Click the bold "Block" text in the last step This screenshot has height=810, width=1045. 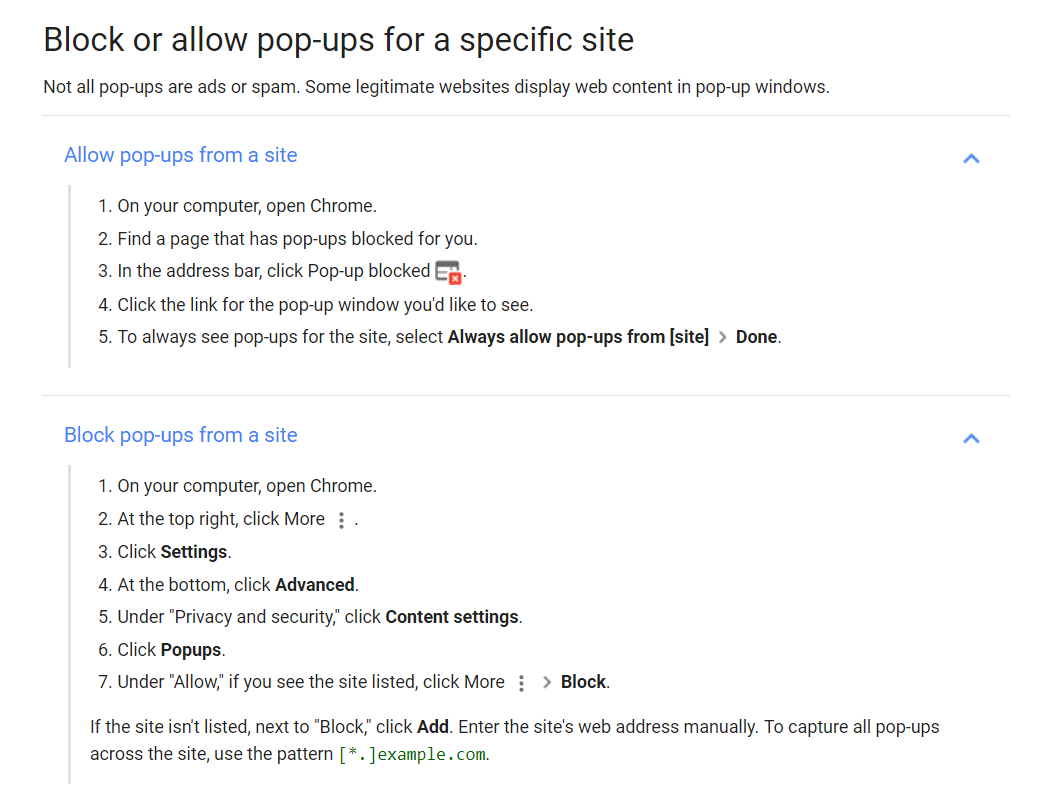click(x=583, y=682)
